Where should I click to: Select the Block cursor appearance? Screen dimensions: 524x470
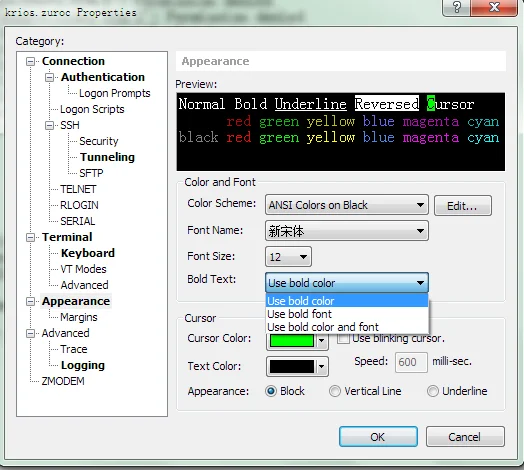tap(271, 391)
